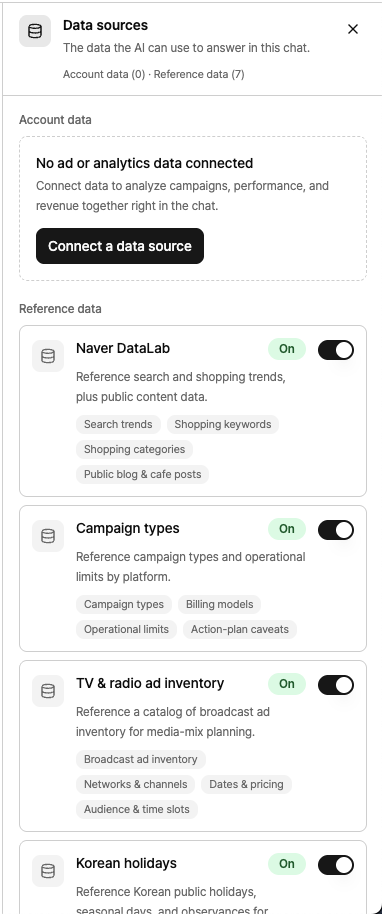The width and height of the screenshot is (382, 914).
Task: Select the Dates & pricing tag
Action: [x=246, y=785]
